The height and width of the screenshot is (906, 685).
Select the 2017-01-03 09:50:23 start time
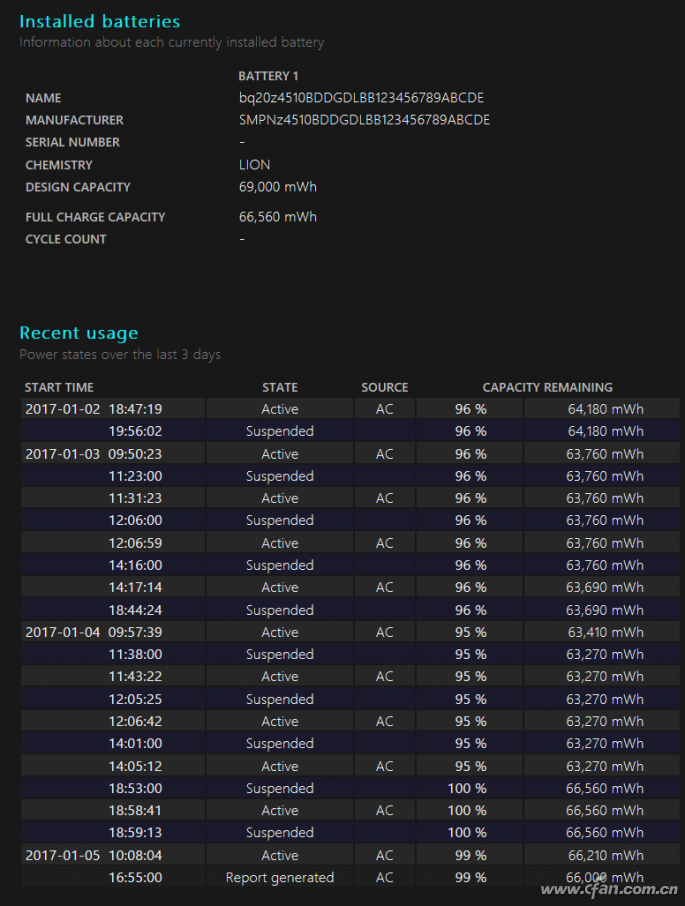(94, 454)
